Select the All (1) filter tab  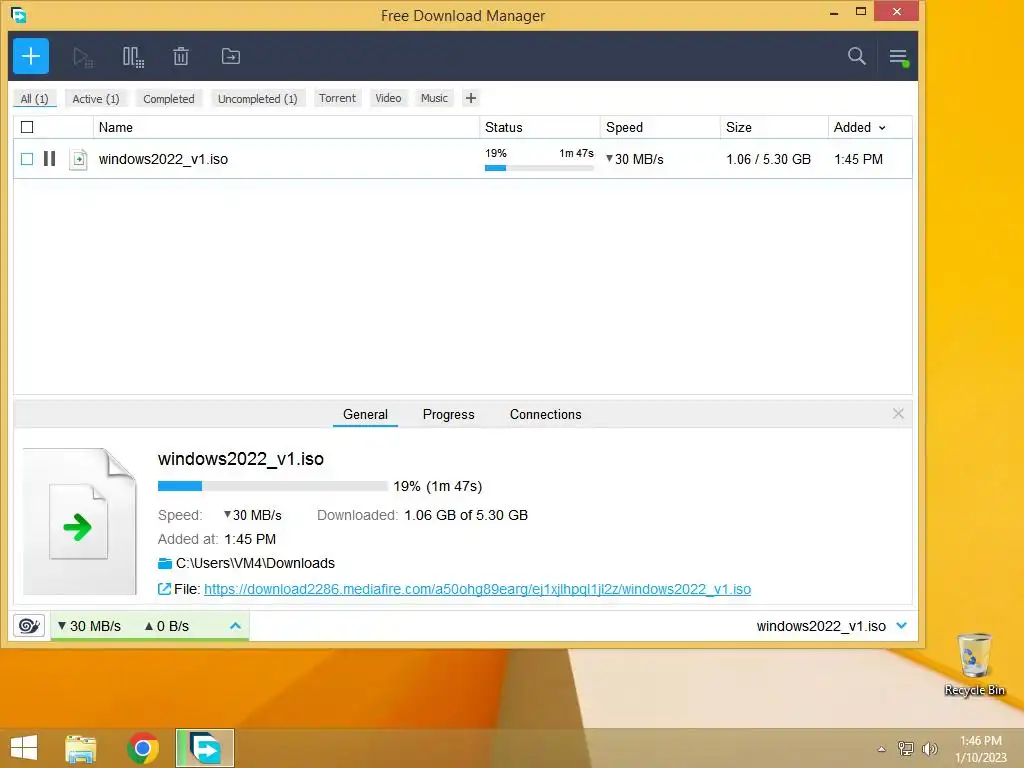35,99
